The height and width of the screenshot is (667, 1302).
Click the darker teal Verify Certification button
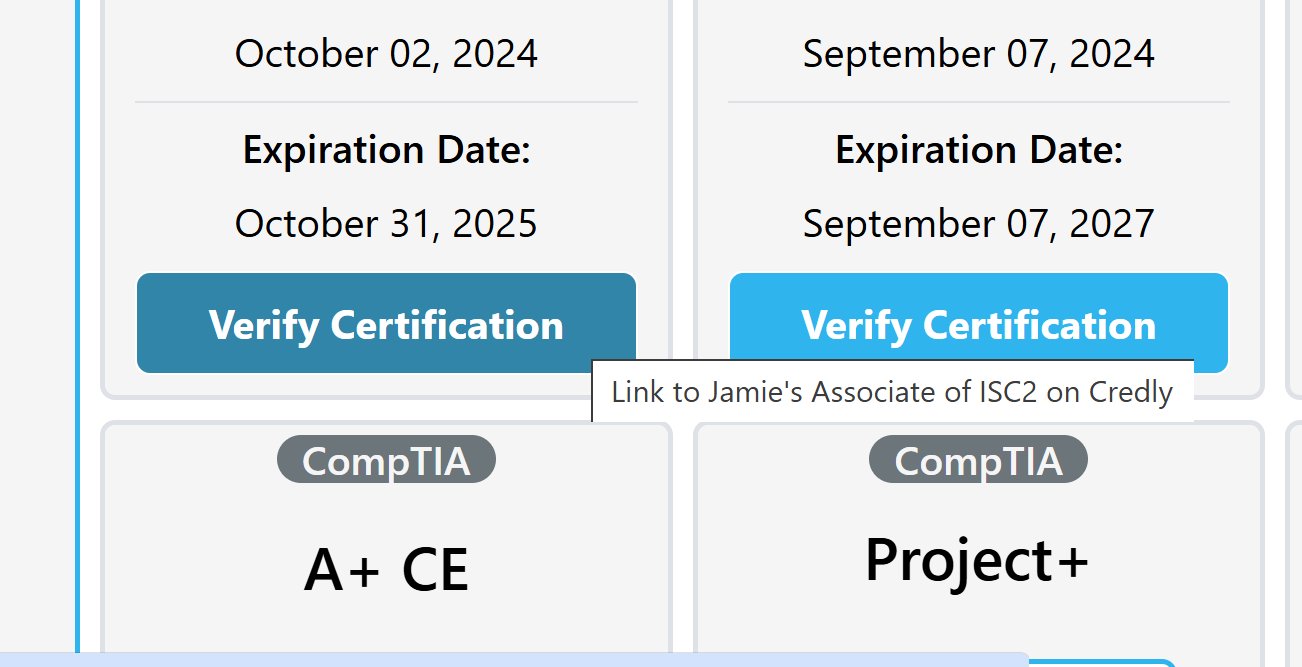(x=387, y=323)
